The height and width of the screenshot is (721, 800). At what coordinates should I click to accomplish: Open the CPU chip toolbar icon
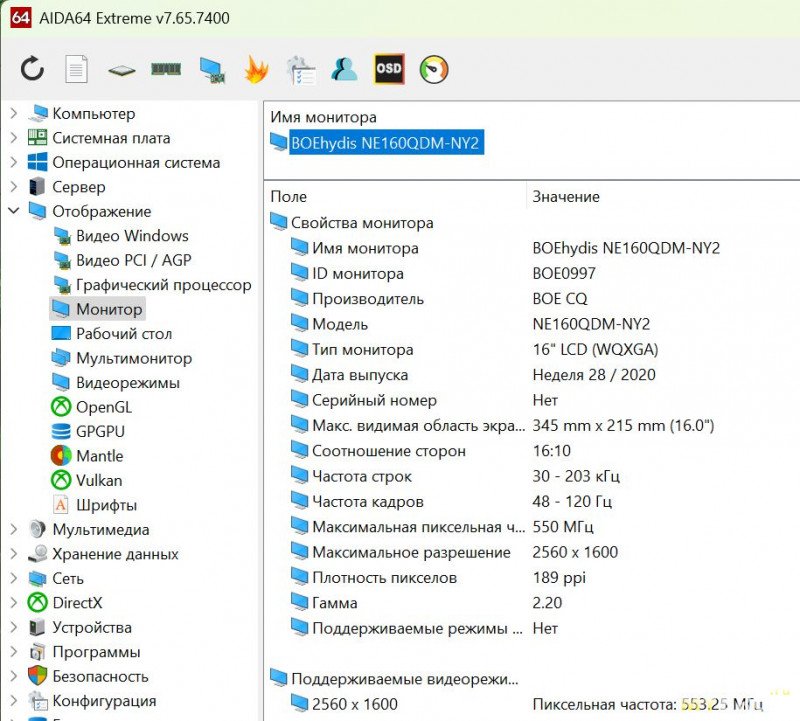pyautogui.click(x=121, y=70)
